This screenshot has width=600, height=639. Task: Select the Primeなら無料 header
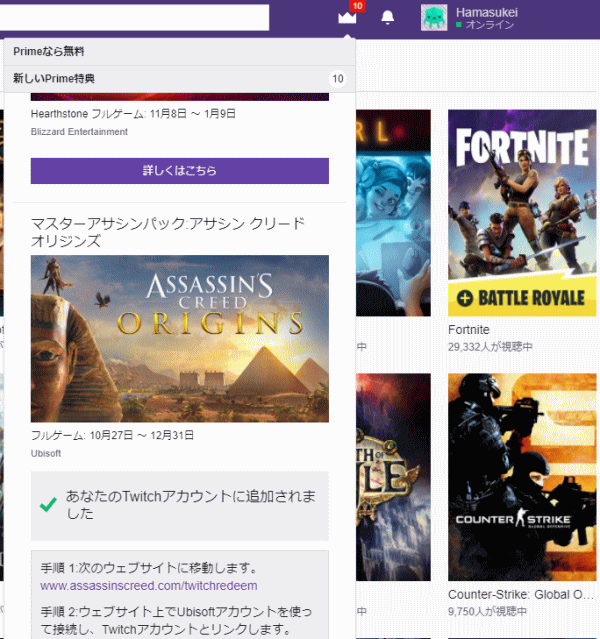coord(179,51)
